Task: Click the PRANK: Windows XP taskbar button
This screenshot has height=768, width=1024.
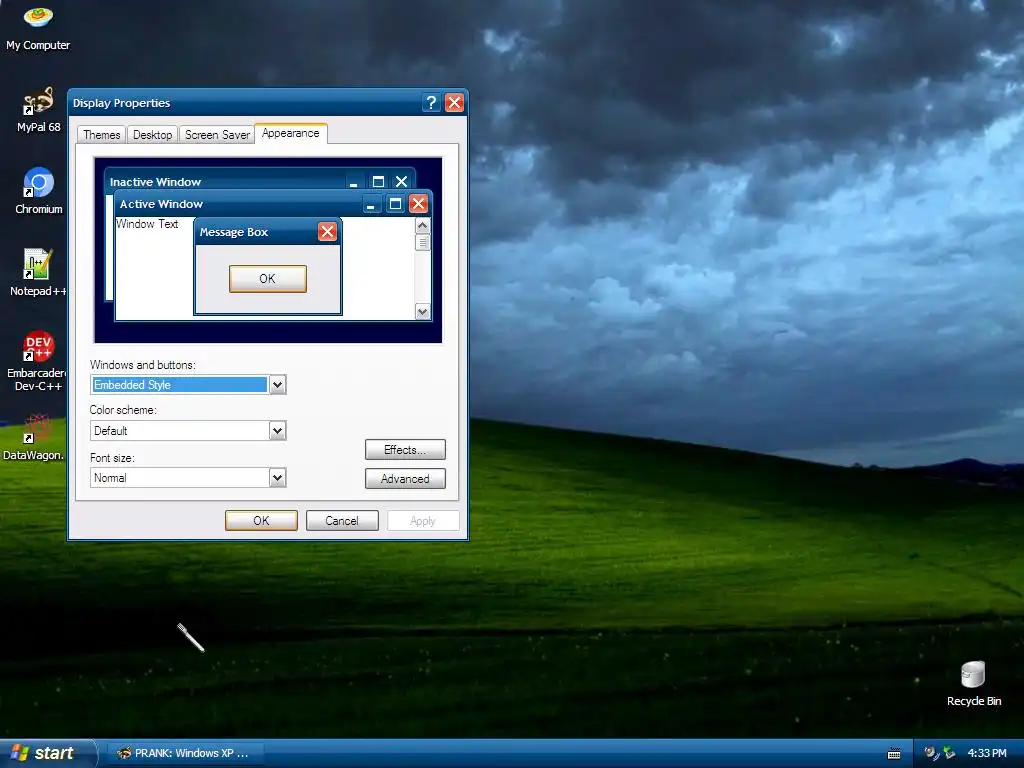Action: (185, 753)
